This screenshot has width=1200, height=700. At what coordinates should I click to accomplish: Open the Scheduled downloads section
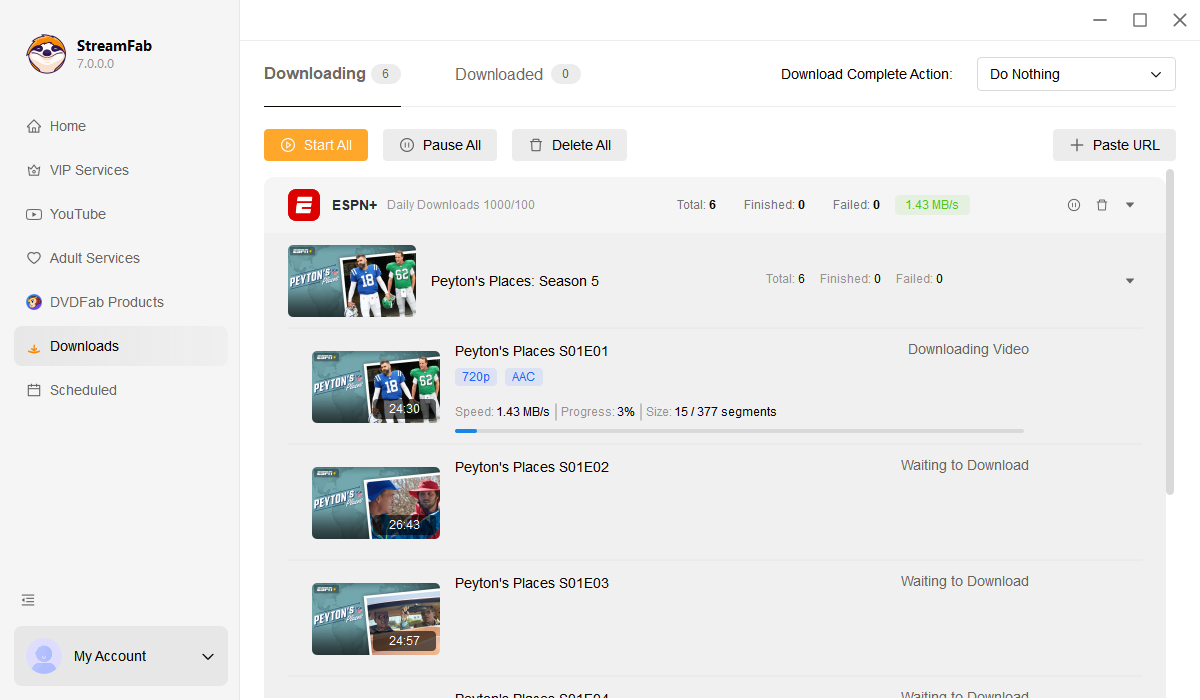tap(83, 390)
